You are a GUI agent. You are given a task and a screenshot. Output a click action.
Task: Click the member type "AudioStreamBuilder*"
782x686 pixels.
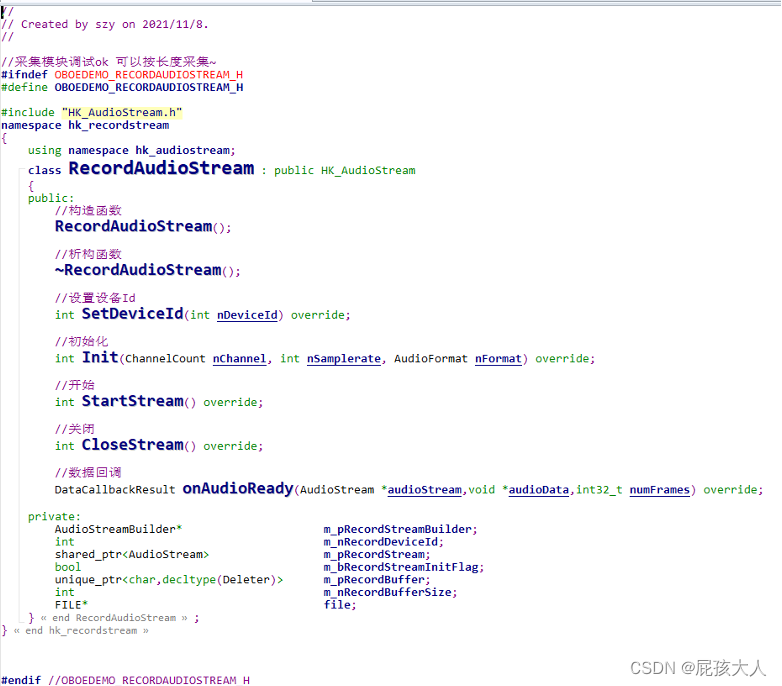119,529
